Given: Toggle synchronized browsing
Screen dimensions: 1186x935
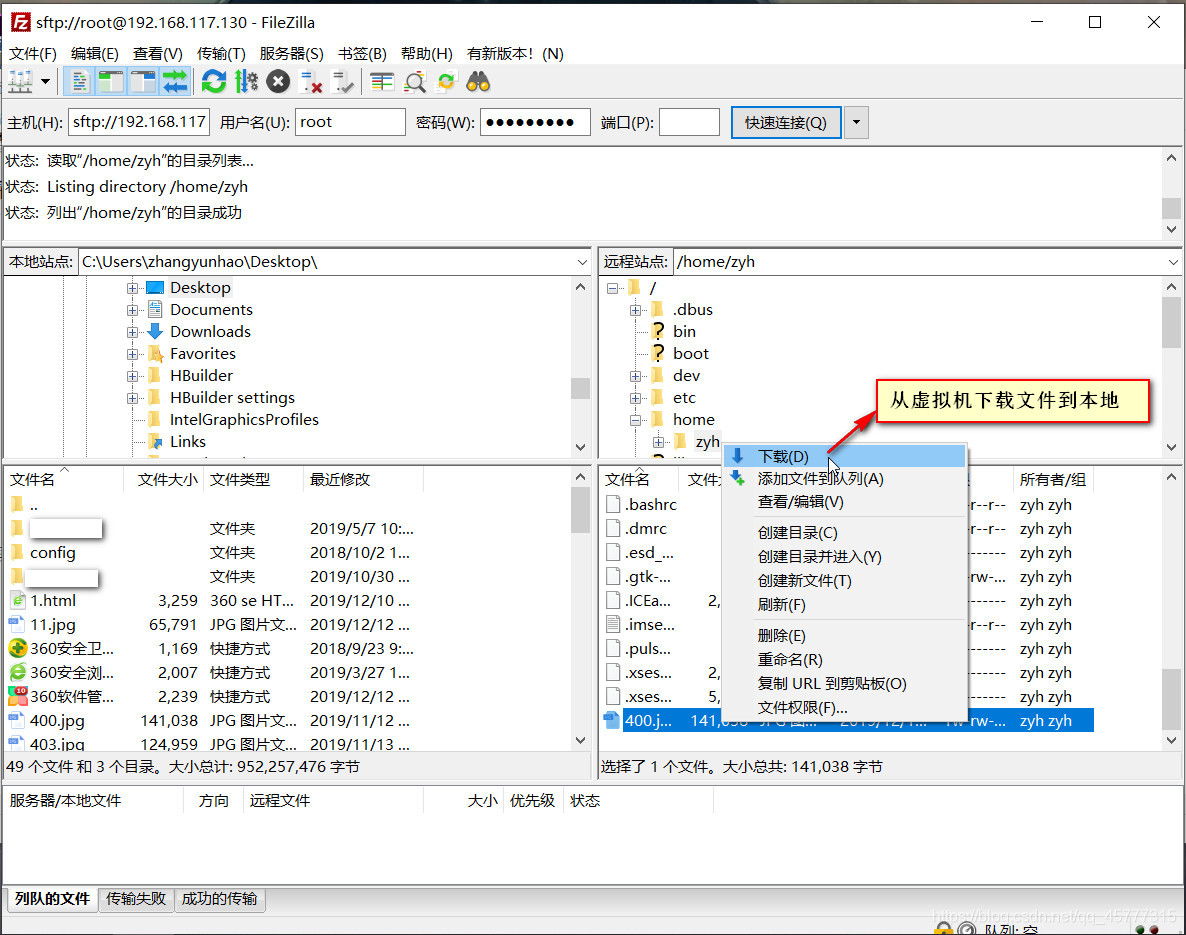Looking at the screenshot, I should [x=446, y=82].
